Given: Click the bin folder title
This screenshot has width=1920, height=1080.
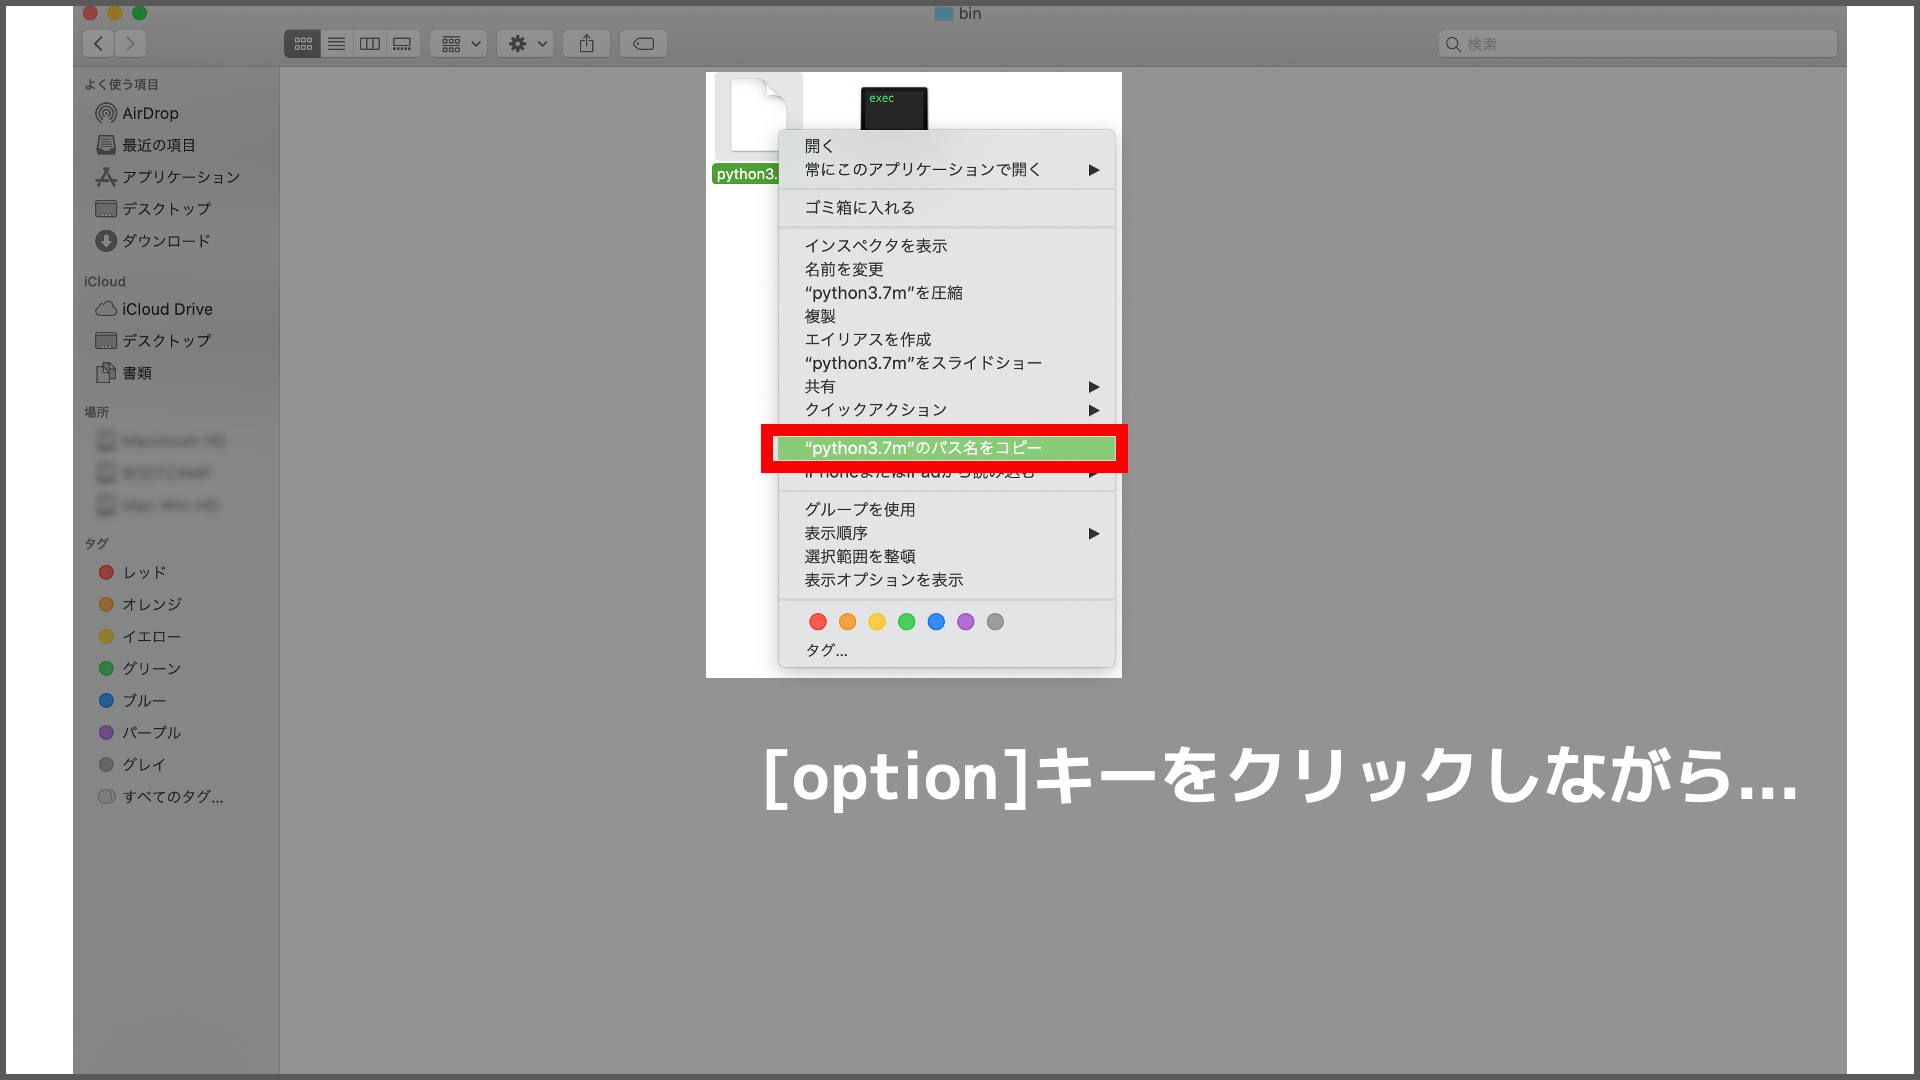Looking at the screenshot, I should click(x=958, y=14).
